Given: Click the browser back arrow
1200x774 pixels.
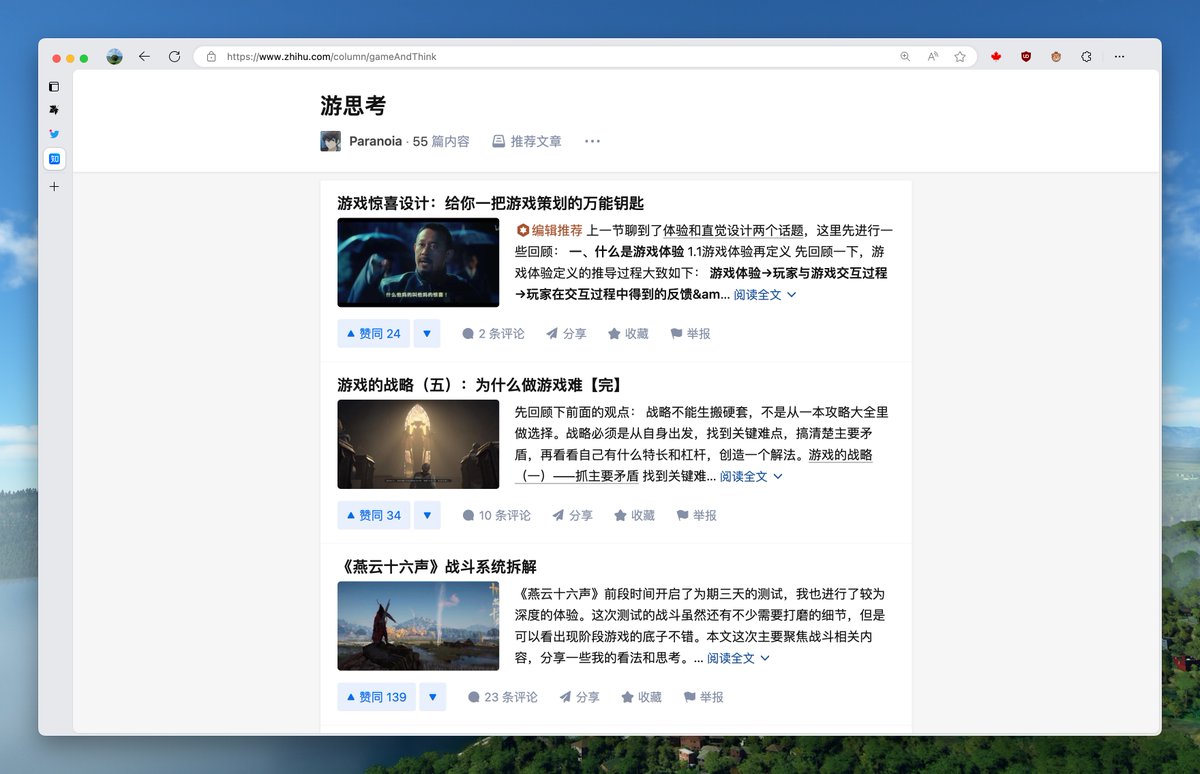Looking at the screenshot, I should pyautogui.click(x=144, y=57).
